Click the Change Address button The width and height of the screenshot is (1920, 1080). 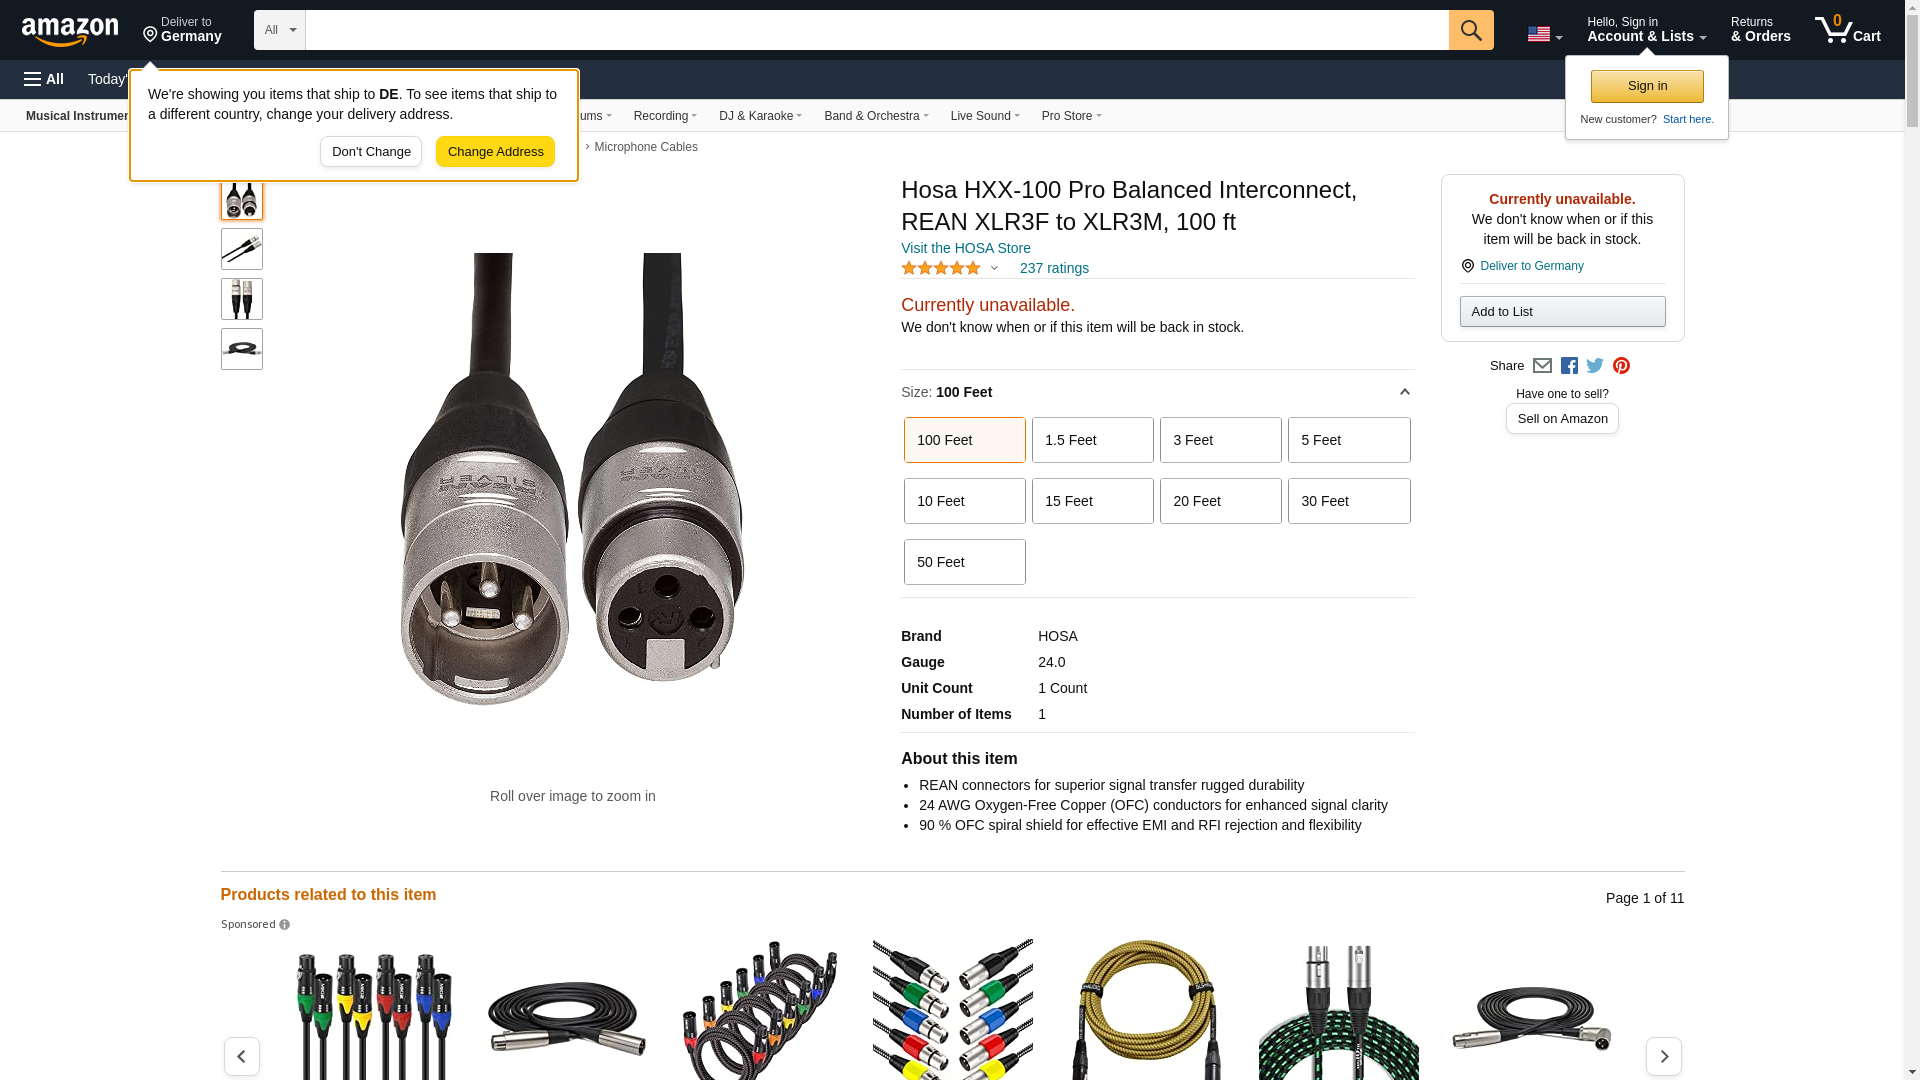click(x=495, y=152)
